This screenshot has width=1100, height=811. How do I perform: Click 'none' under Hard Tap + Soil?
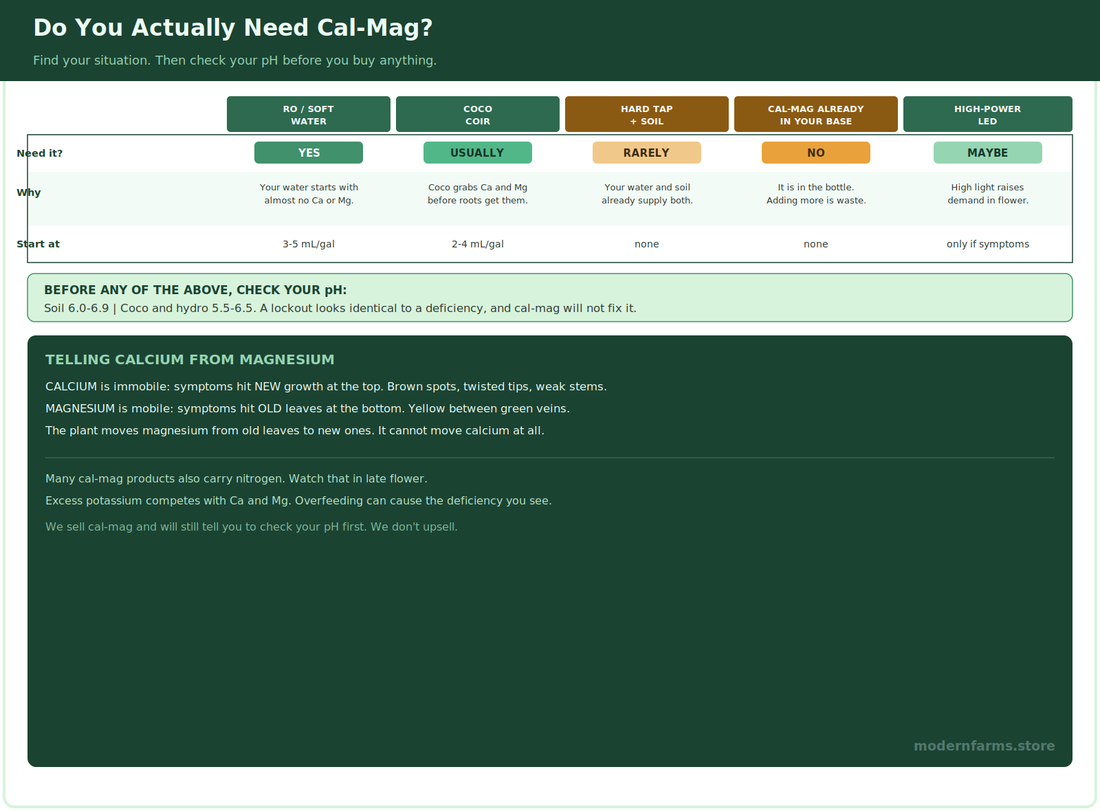pyautogui.click(x=647, y=244)
